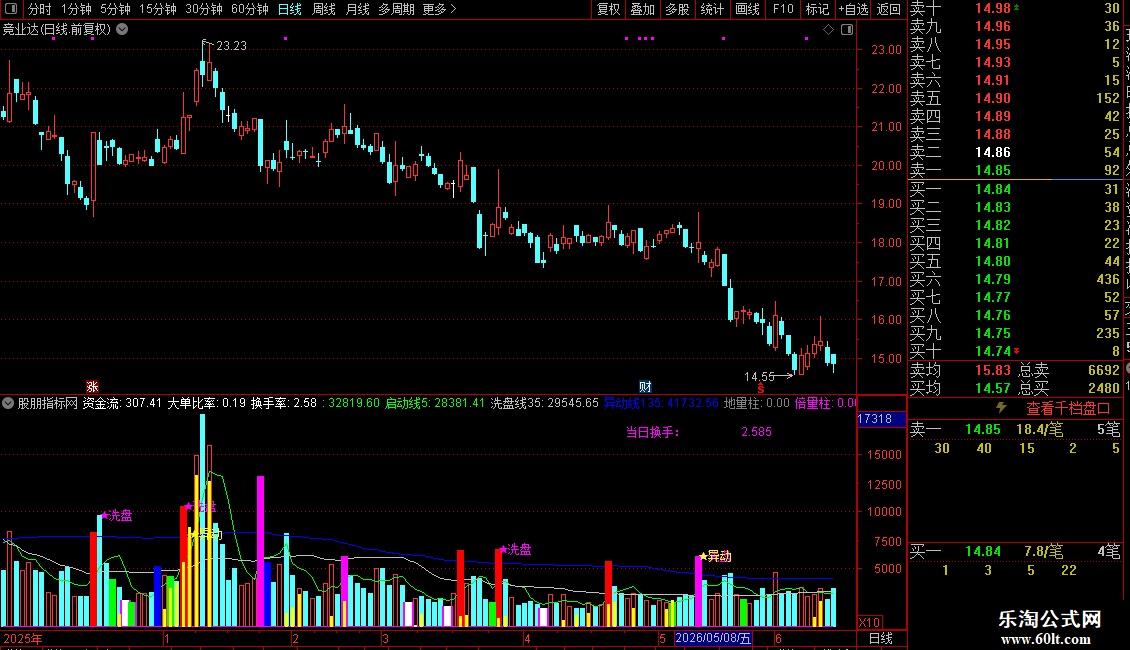Select the 15分钟 period
Viewport: 1130px width, 650px height.
pos(157,9)
